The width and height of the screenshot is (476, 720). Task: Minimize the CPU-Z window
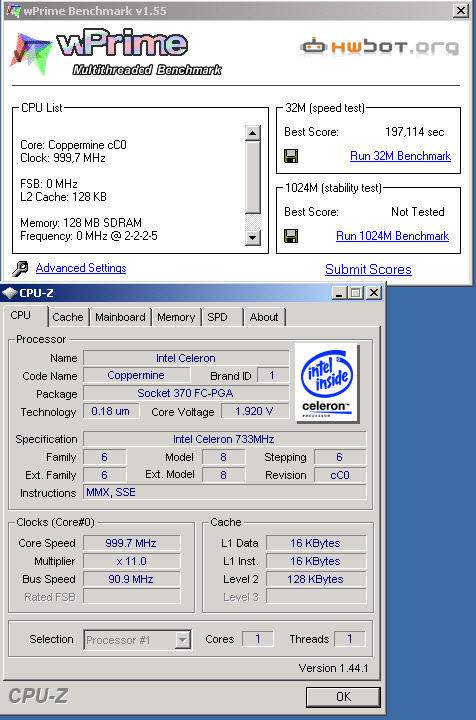[339, 293]
